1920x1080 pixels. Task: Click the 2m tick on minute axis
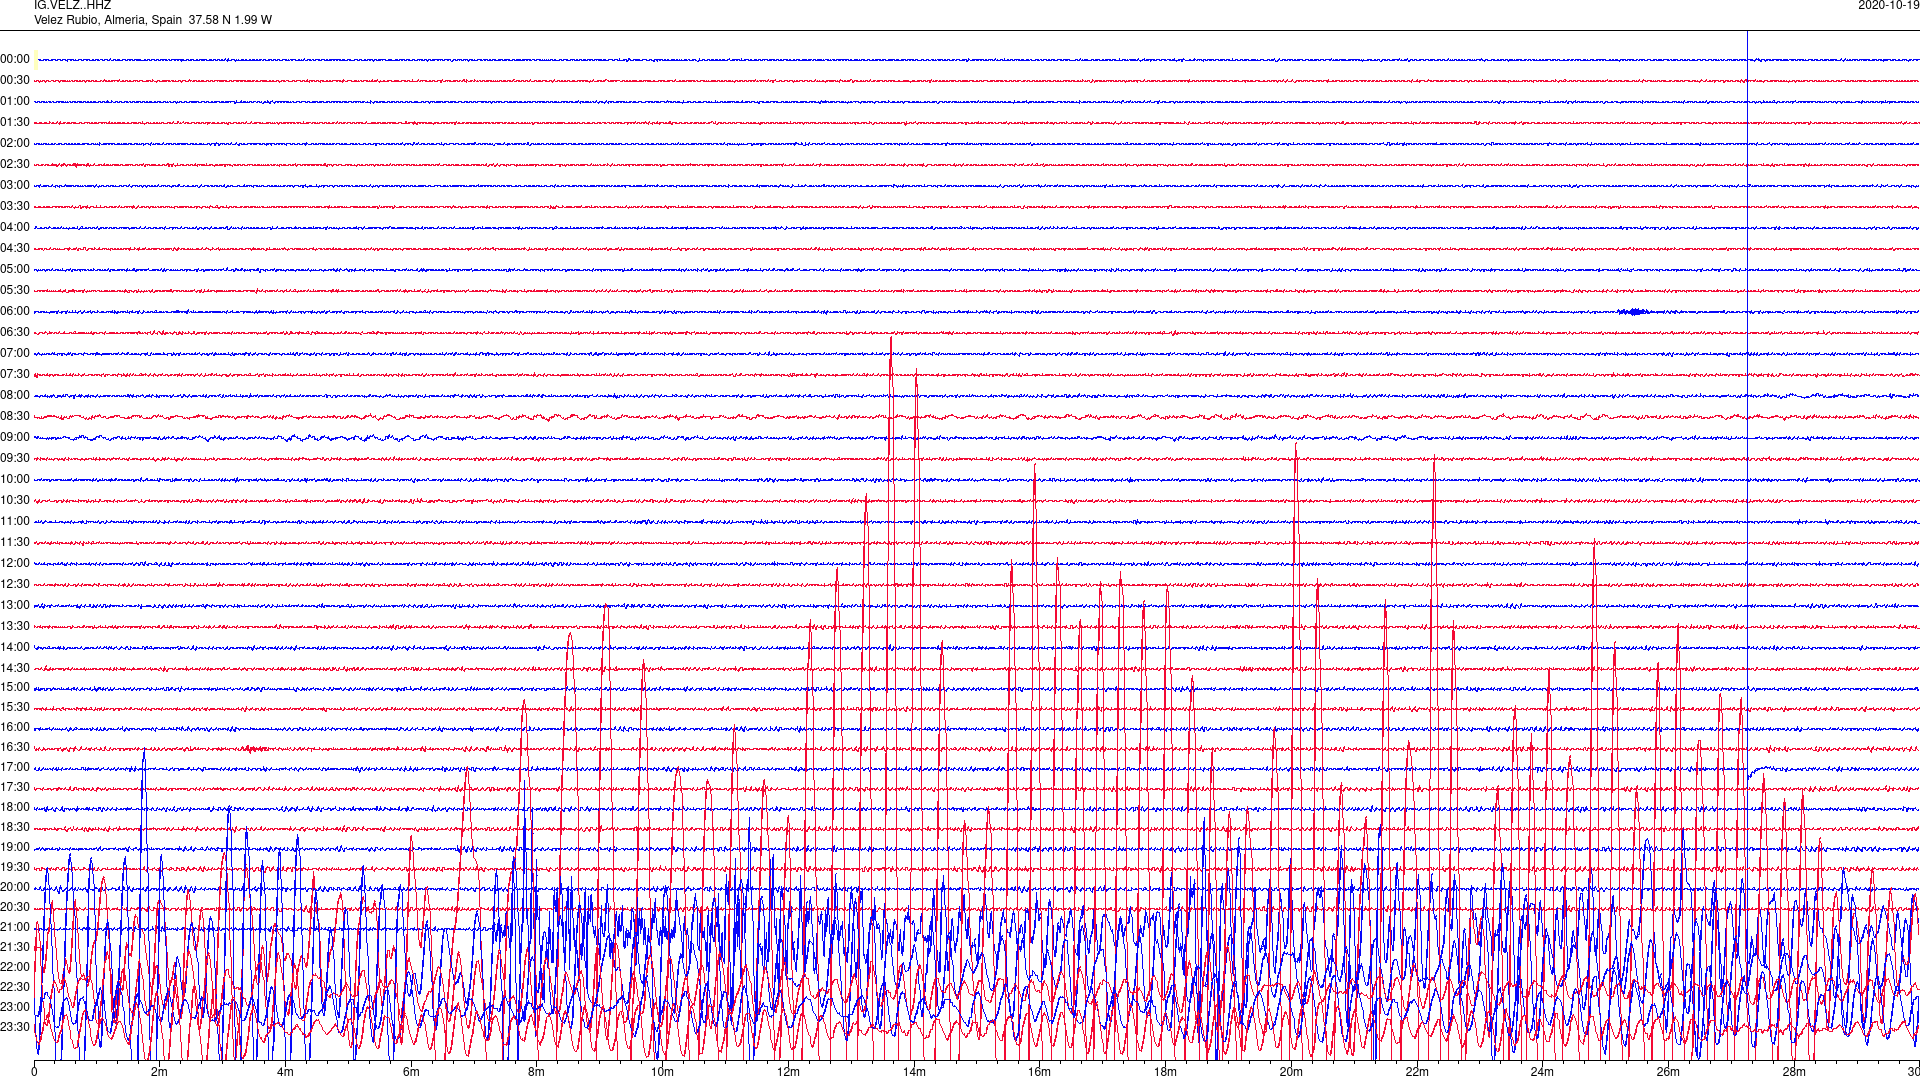pyautogui.click(x=160, y=1072)
